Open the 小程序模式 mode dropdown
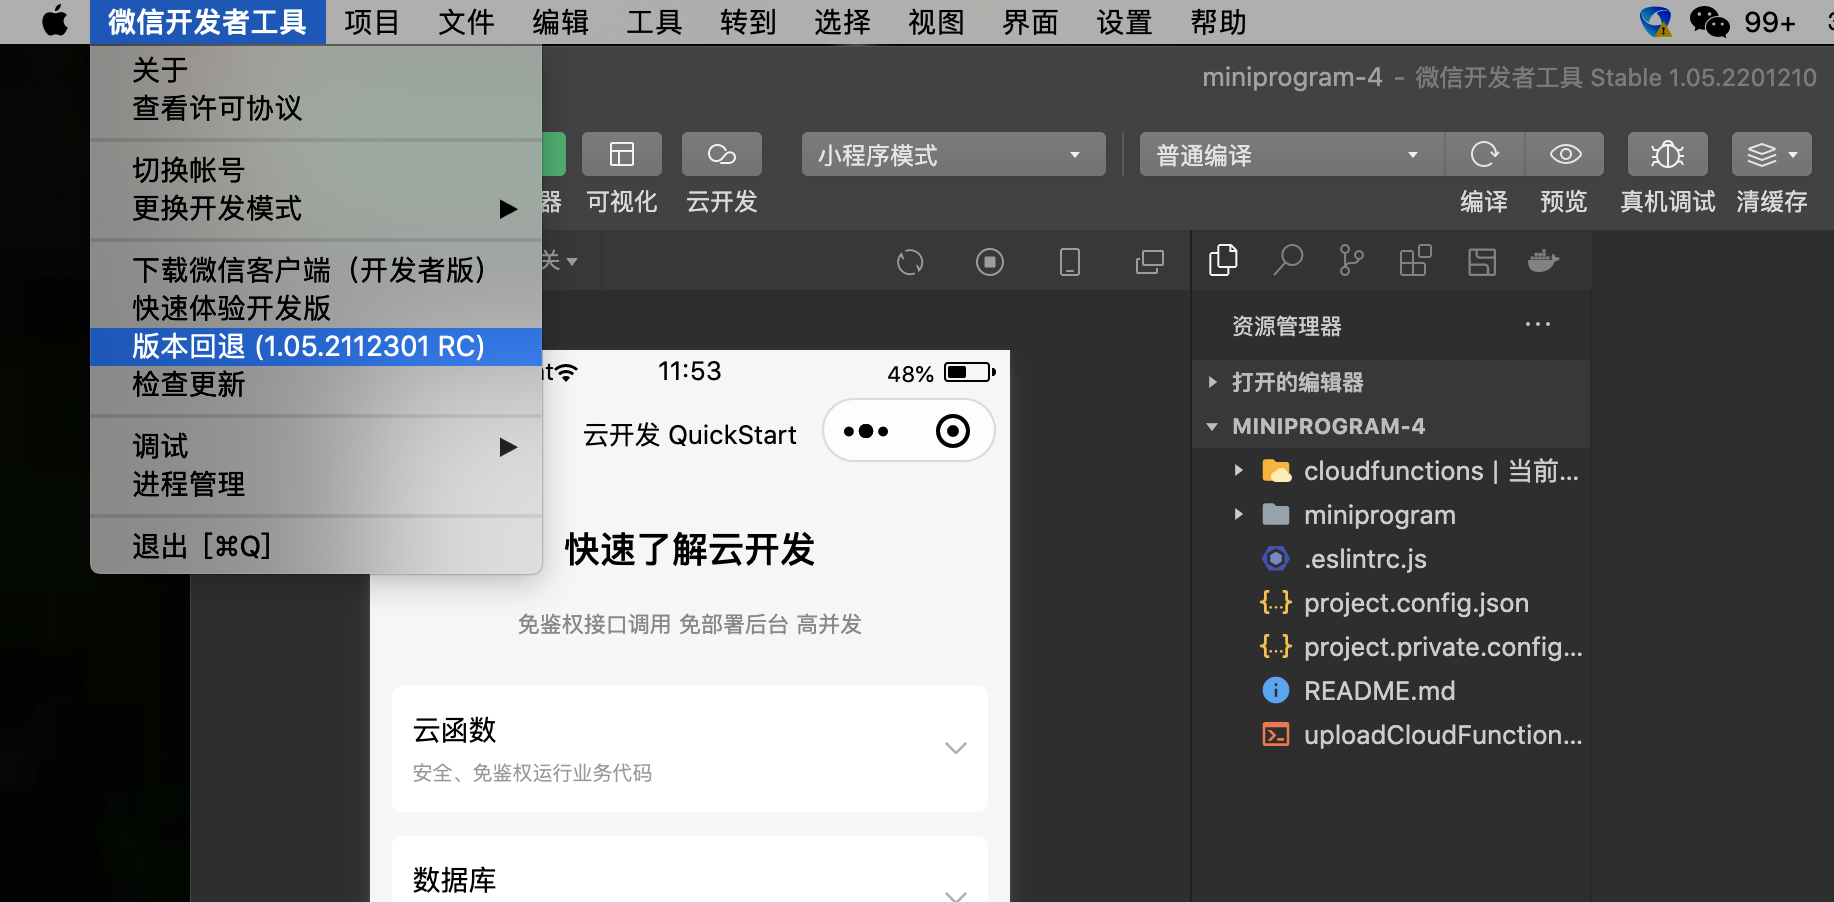This screenshot has height=902, width=1834. click(954, 154)
